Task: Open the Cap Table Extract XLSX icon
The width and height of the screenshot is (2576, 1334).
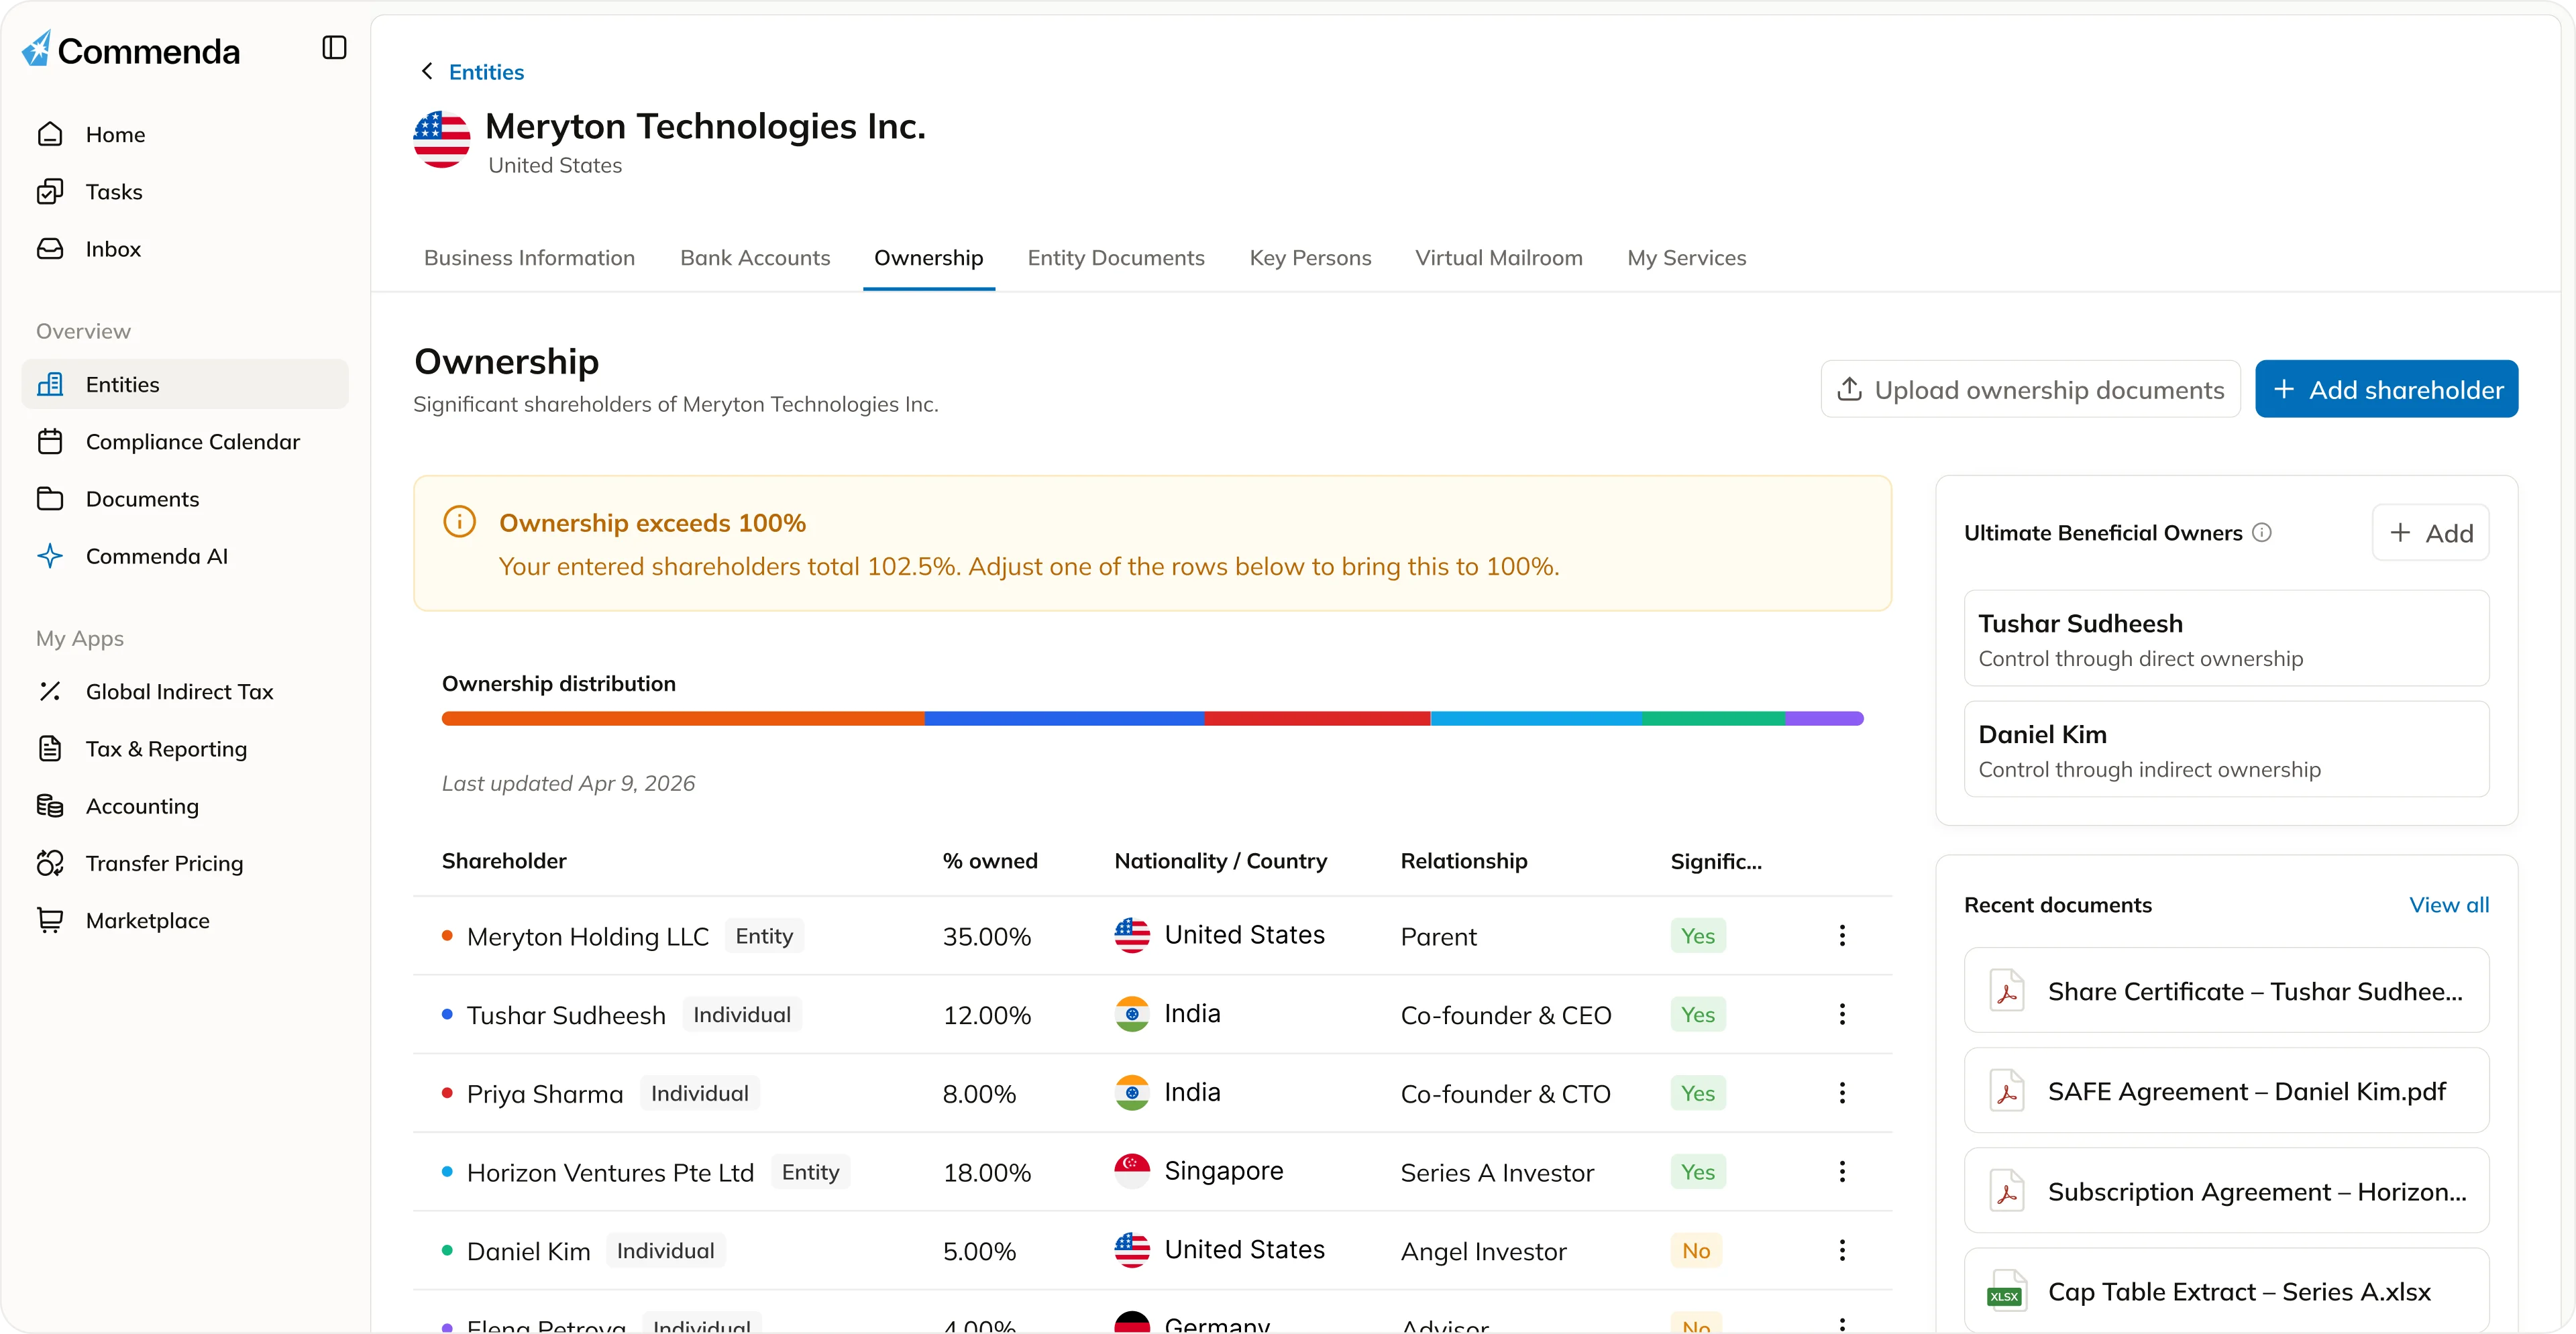Action: click(x=2006, y=1291)
